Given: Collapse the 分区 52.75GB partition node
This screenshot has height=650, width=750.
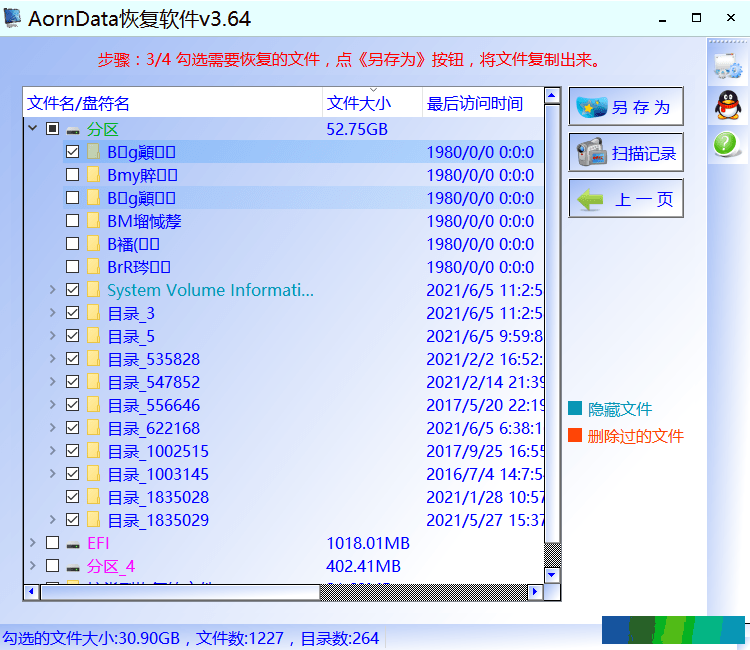Looking at the screenshot, I should point(33,128).
